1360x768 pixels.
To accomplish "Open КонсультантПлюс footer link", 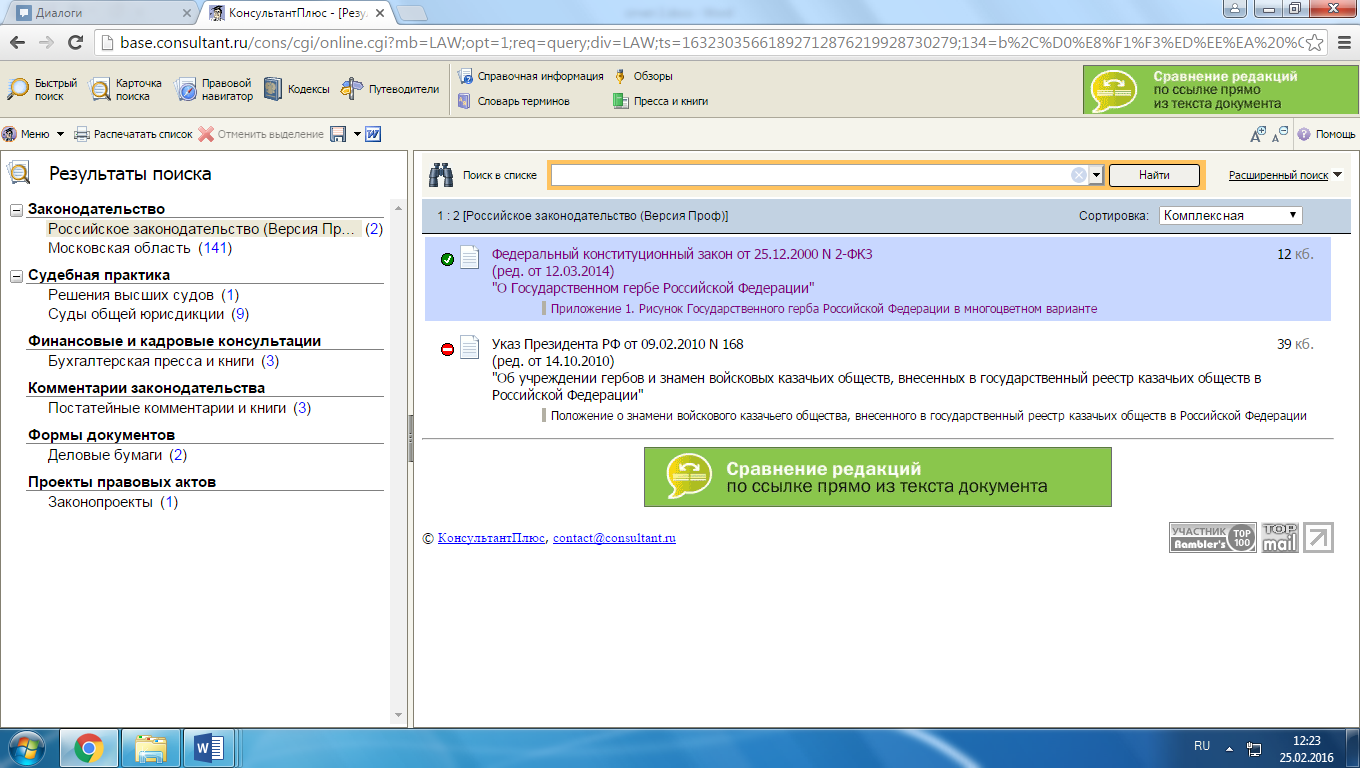I will click(x=492, y=538).
